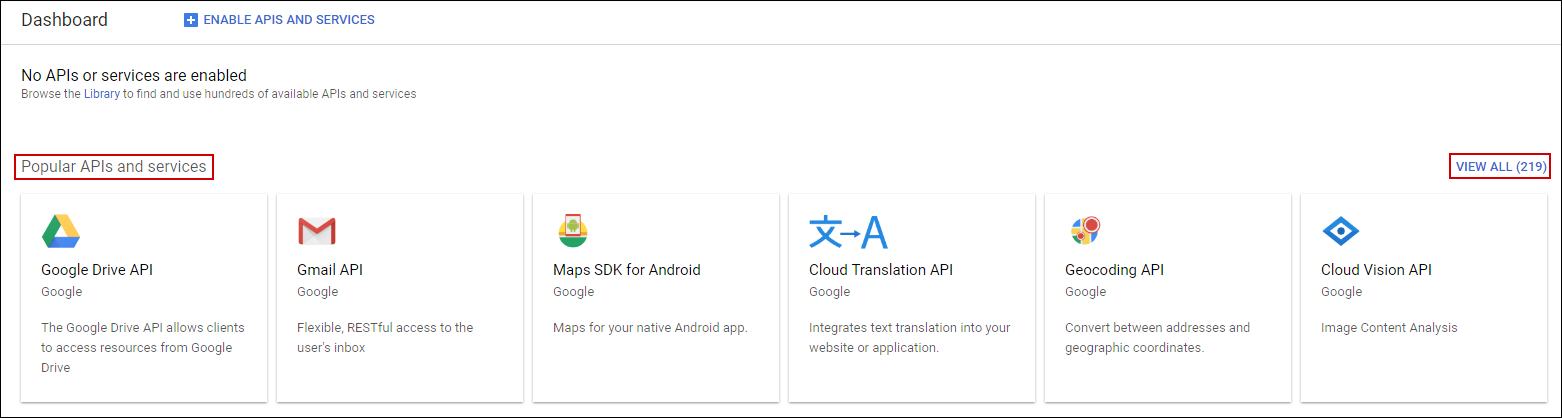The image size is (1562, 418).
Task: Select Cloud Translation API title
Action: (881, 270)
